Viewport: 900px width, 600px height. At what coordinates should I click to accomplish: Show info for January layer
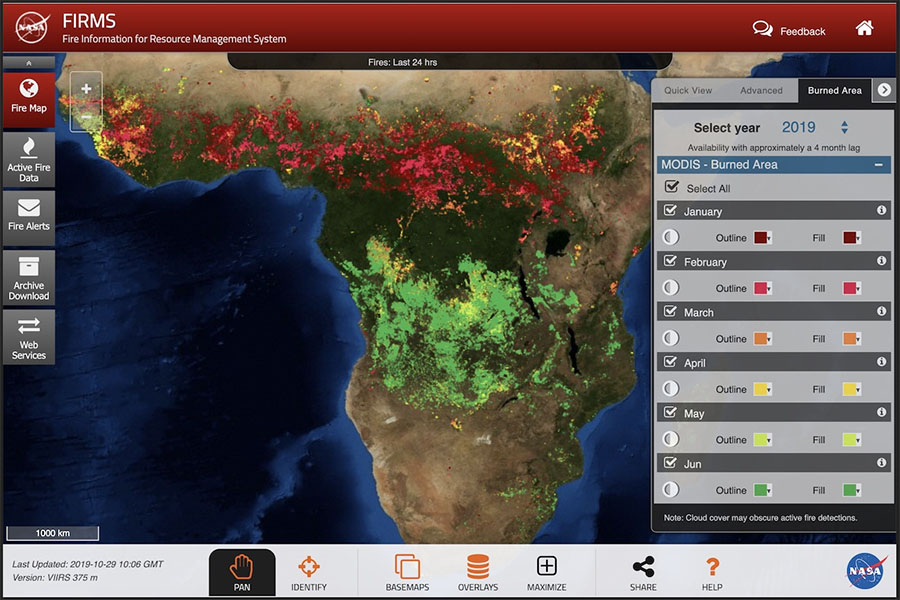pos(882,210)
